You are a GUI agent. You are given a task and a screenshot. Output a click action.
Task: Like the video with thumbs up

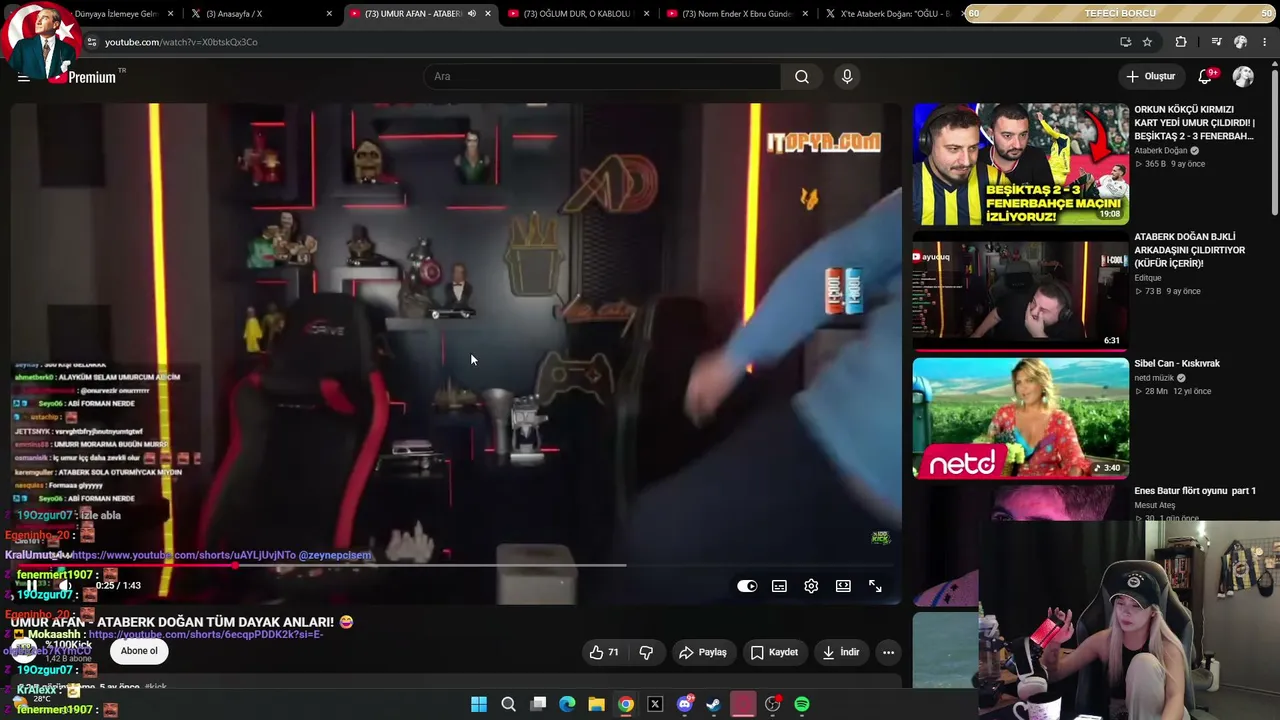[603, 652]
